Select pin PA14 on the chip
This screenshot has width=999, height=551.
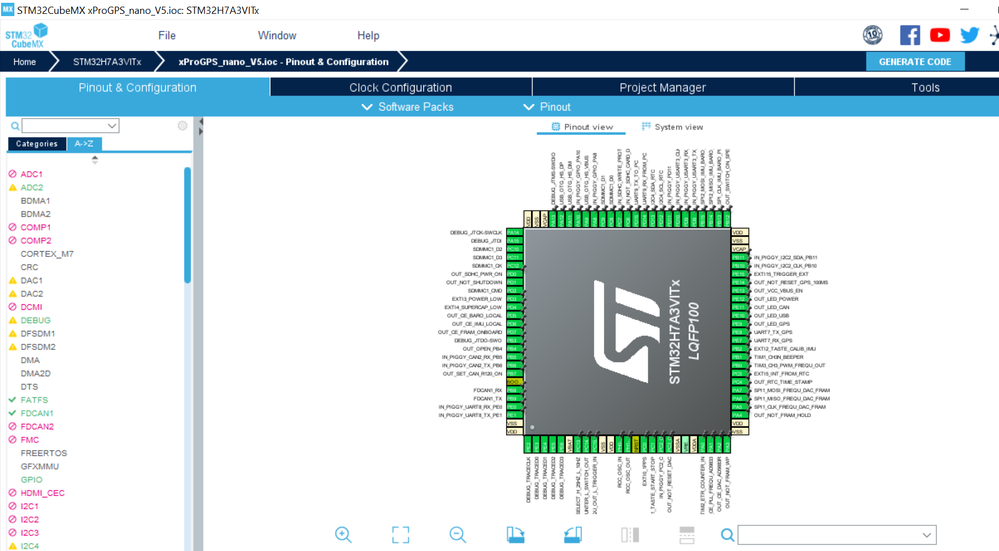click(514, 233)
